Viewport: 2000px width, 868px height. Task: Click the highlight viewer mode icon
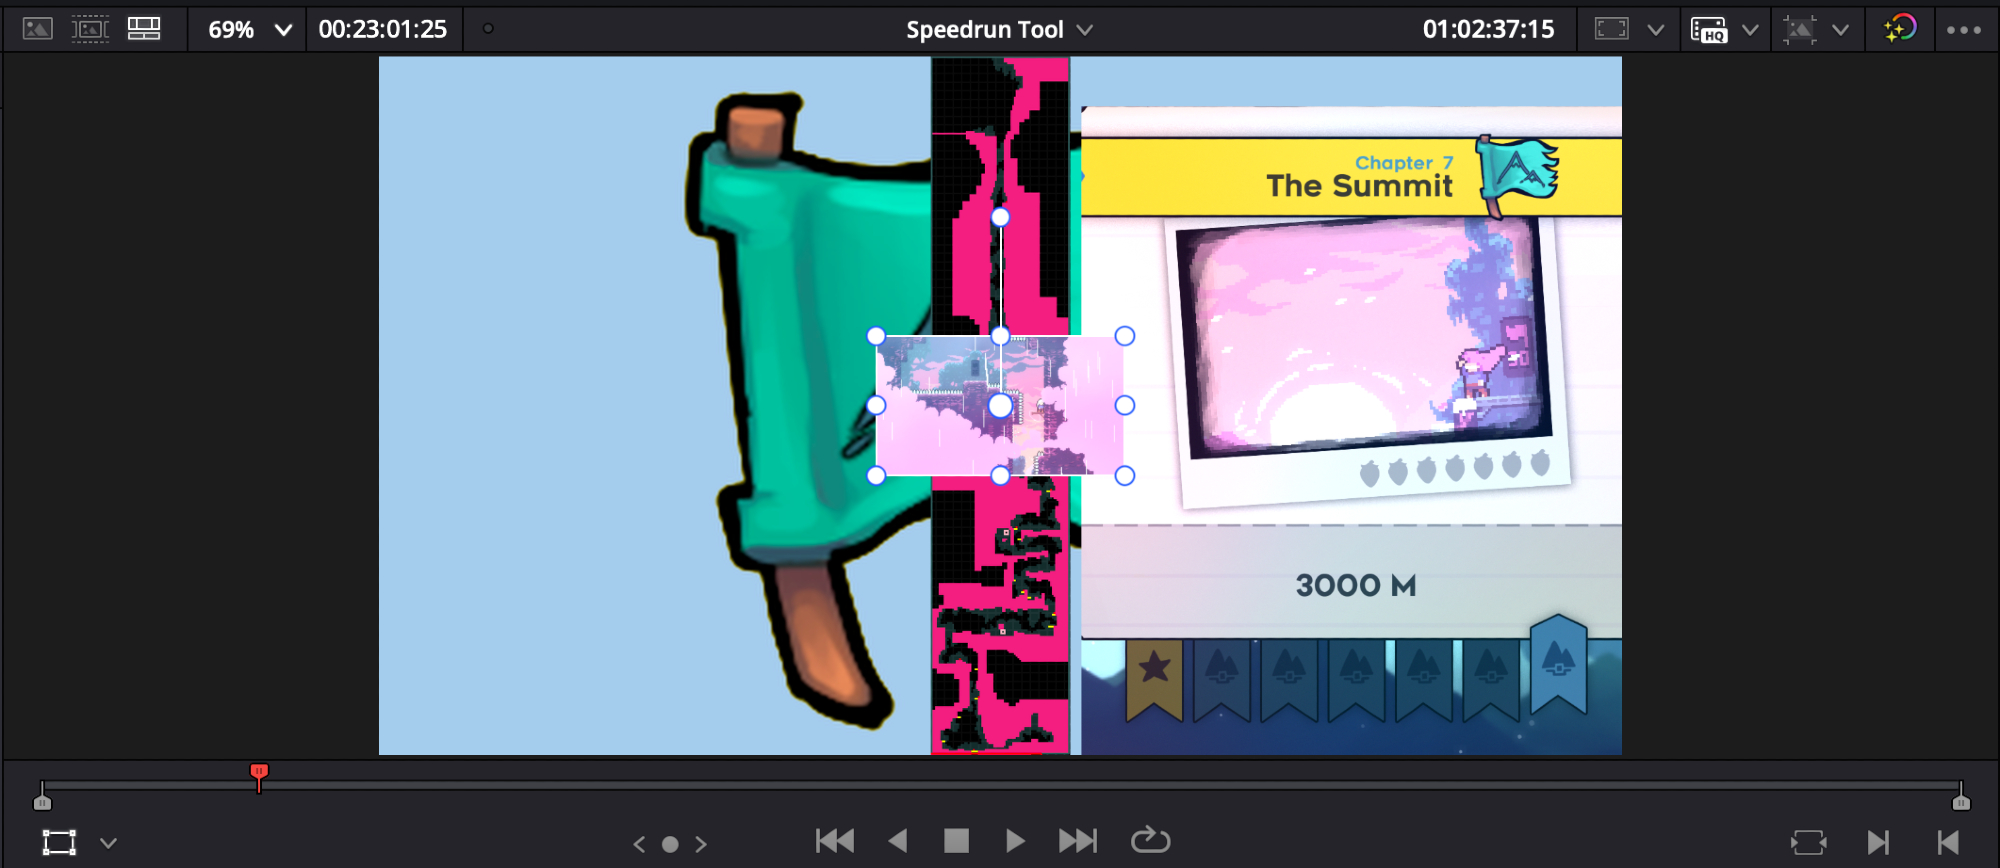90,29
